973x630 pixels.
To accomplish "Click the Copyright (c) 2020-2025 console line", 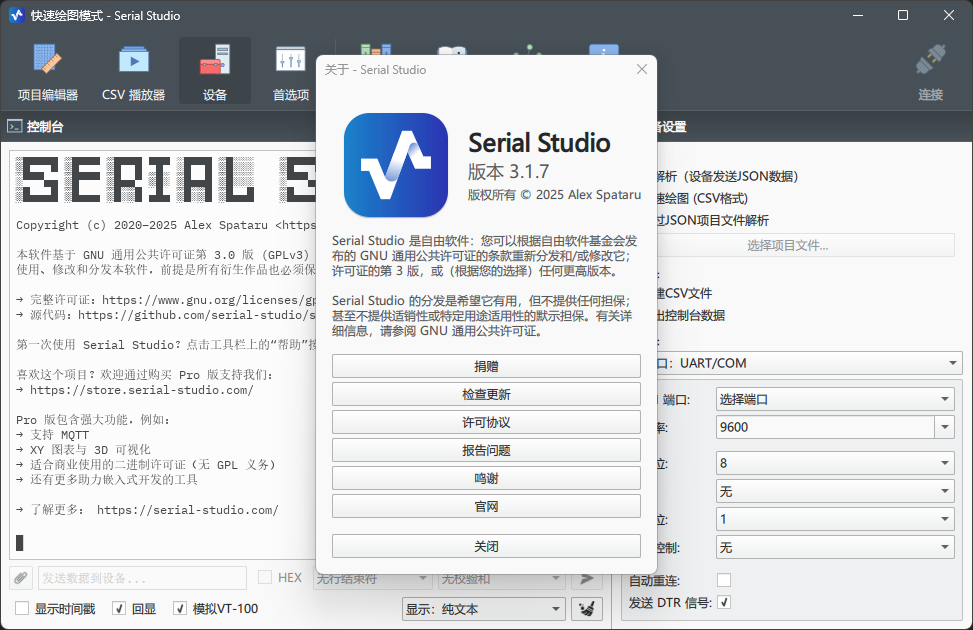I will pos(166,225).
